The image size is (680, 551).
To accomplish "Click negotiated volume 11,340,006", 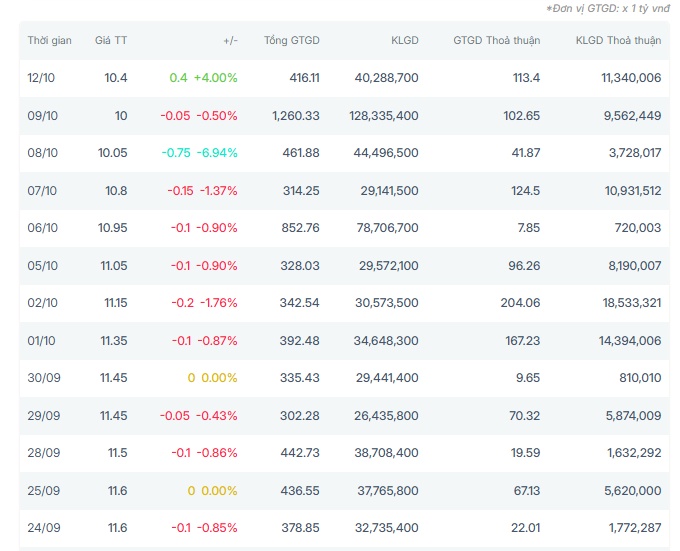I will [x=631, y=78].
